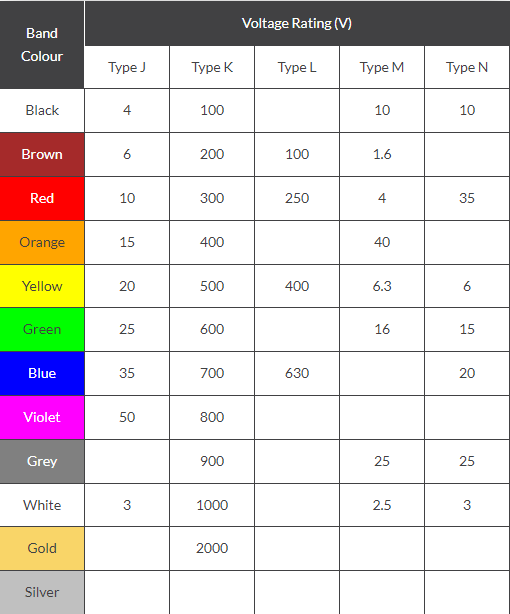Click the Type K column header

coord(212,67)
